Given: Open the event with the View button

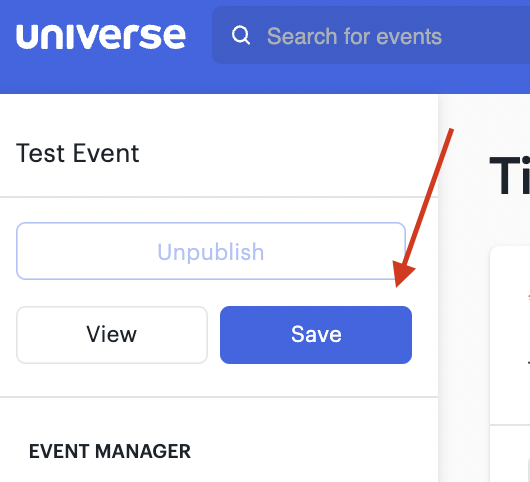Looking at the screenshot, I should click(x=112, y=335).
